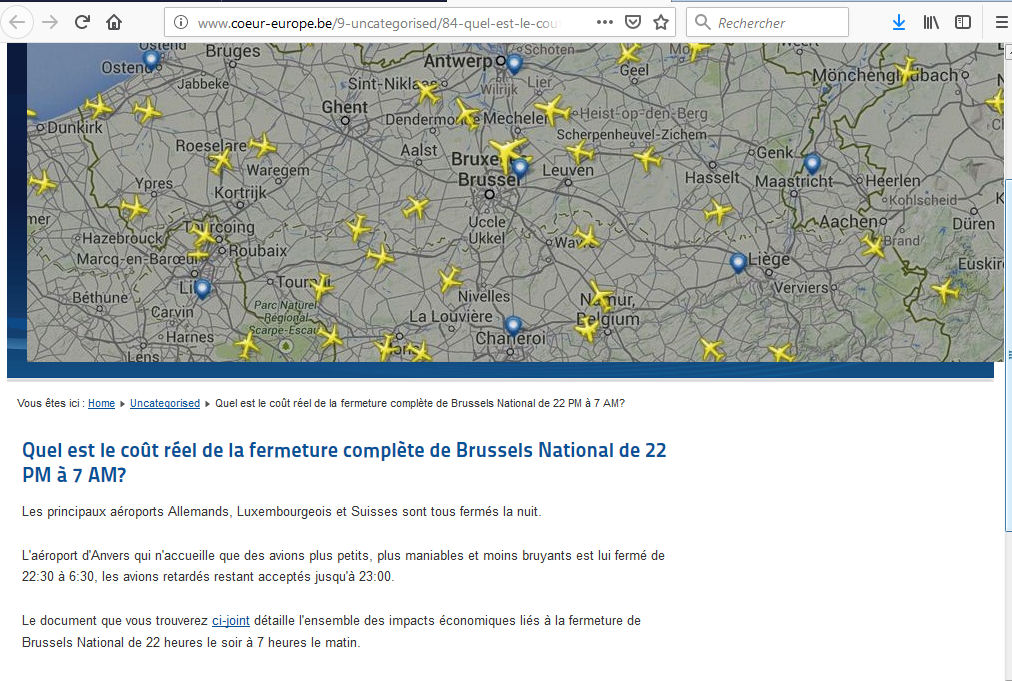Open the Firefox hamburger menu
This screenshot has width=1012, height=681.
(x=1001, y=23)
